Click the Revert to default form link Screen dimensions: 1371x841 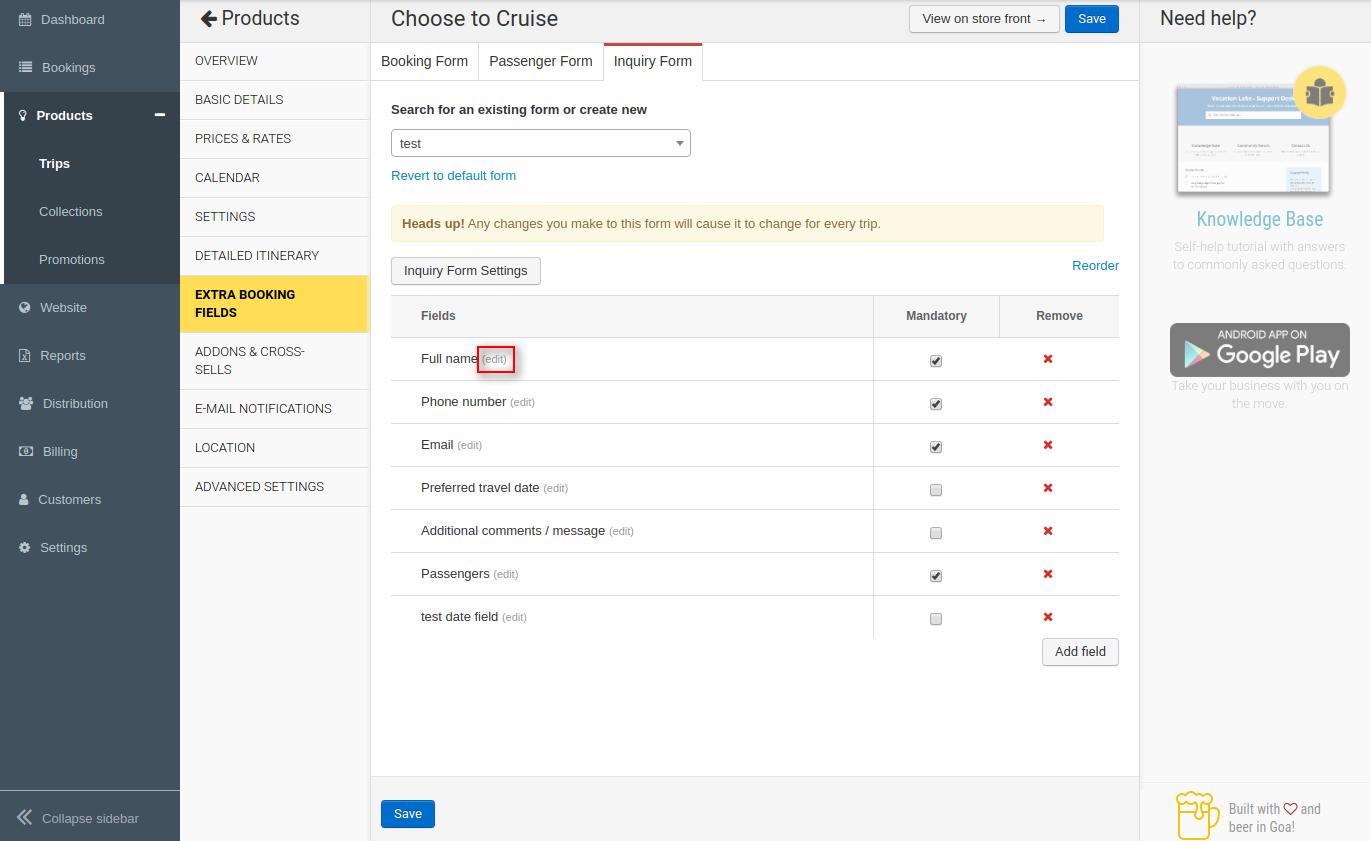pyautogui.click(x=453, y=175)
